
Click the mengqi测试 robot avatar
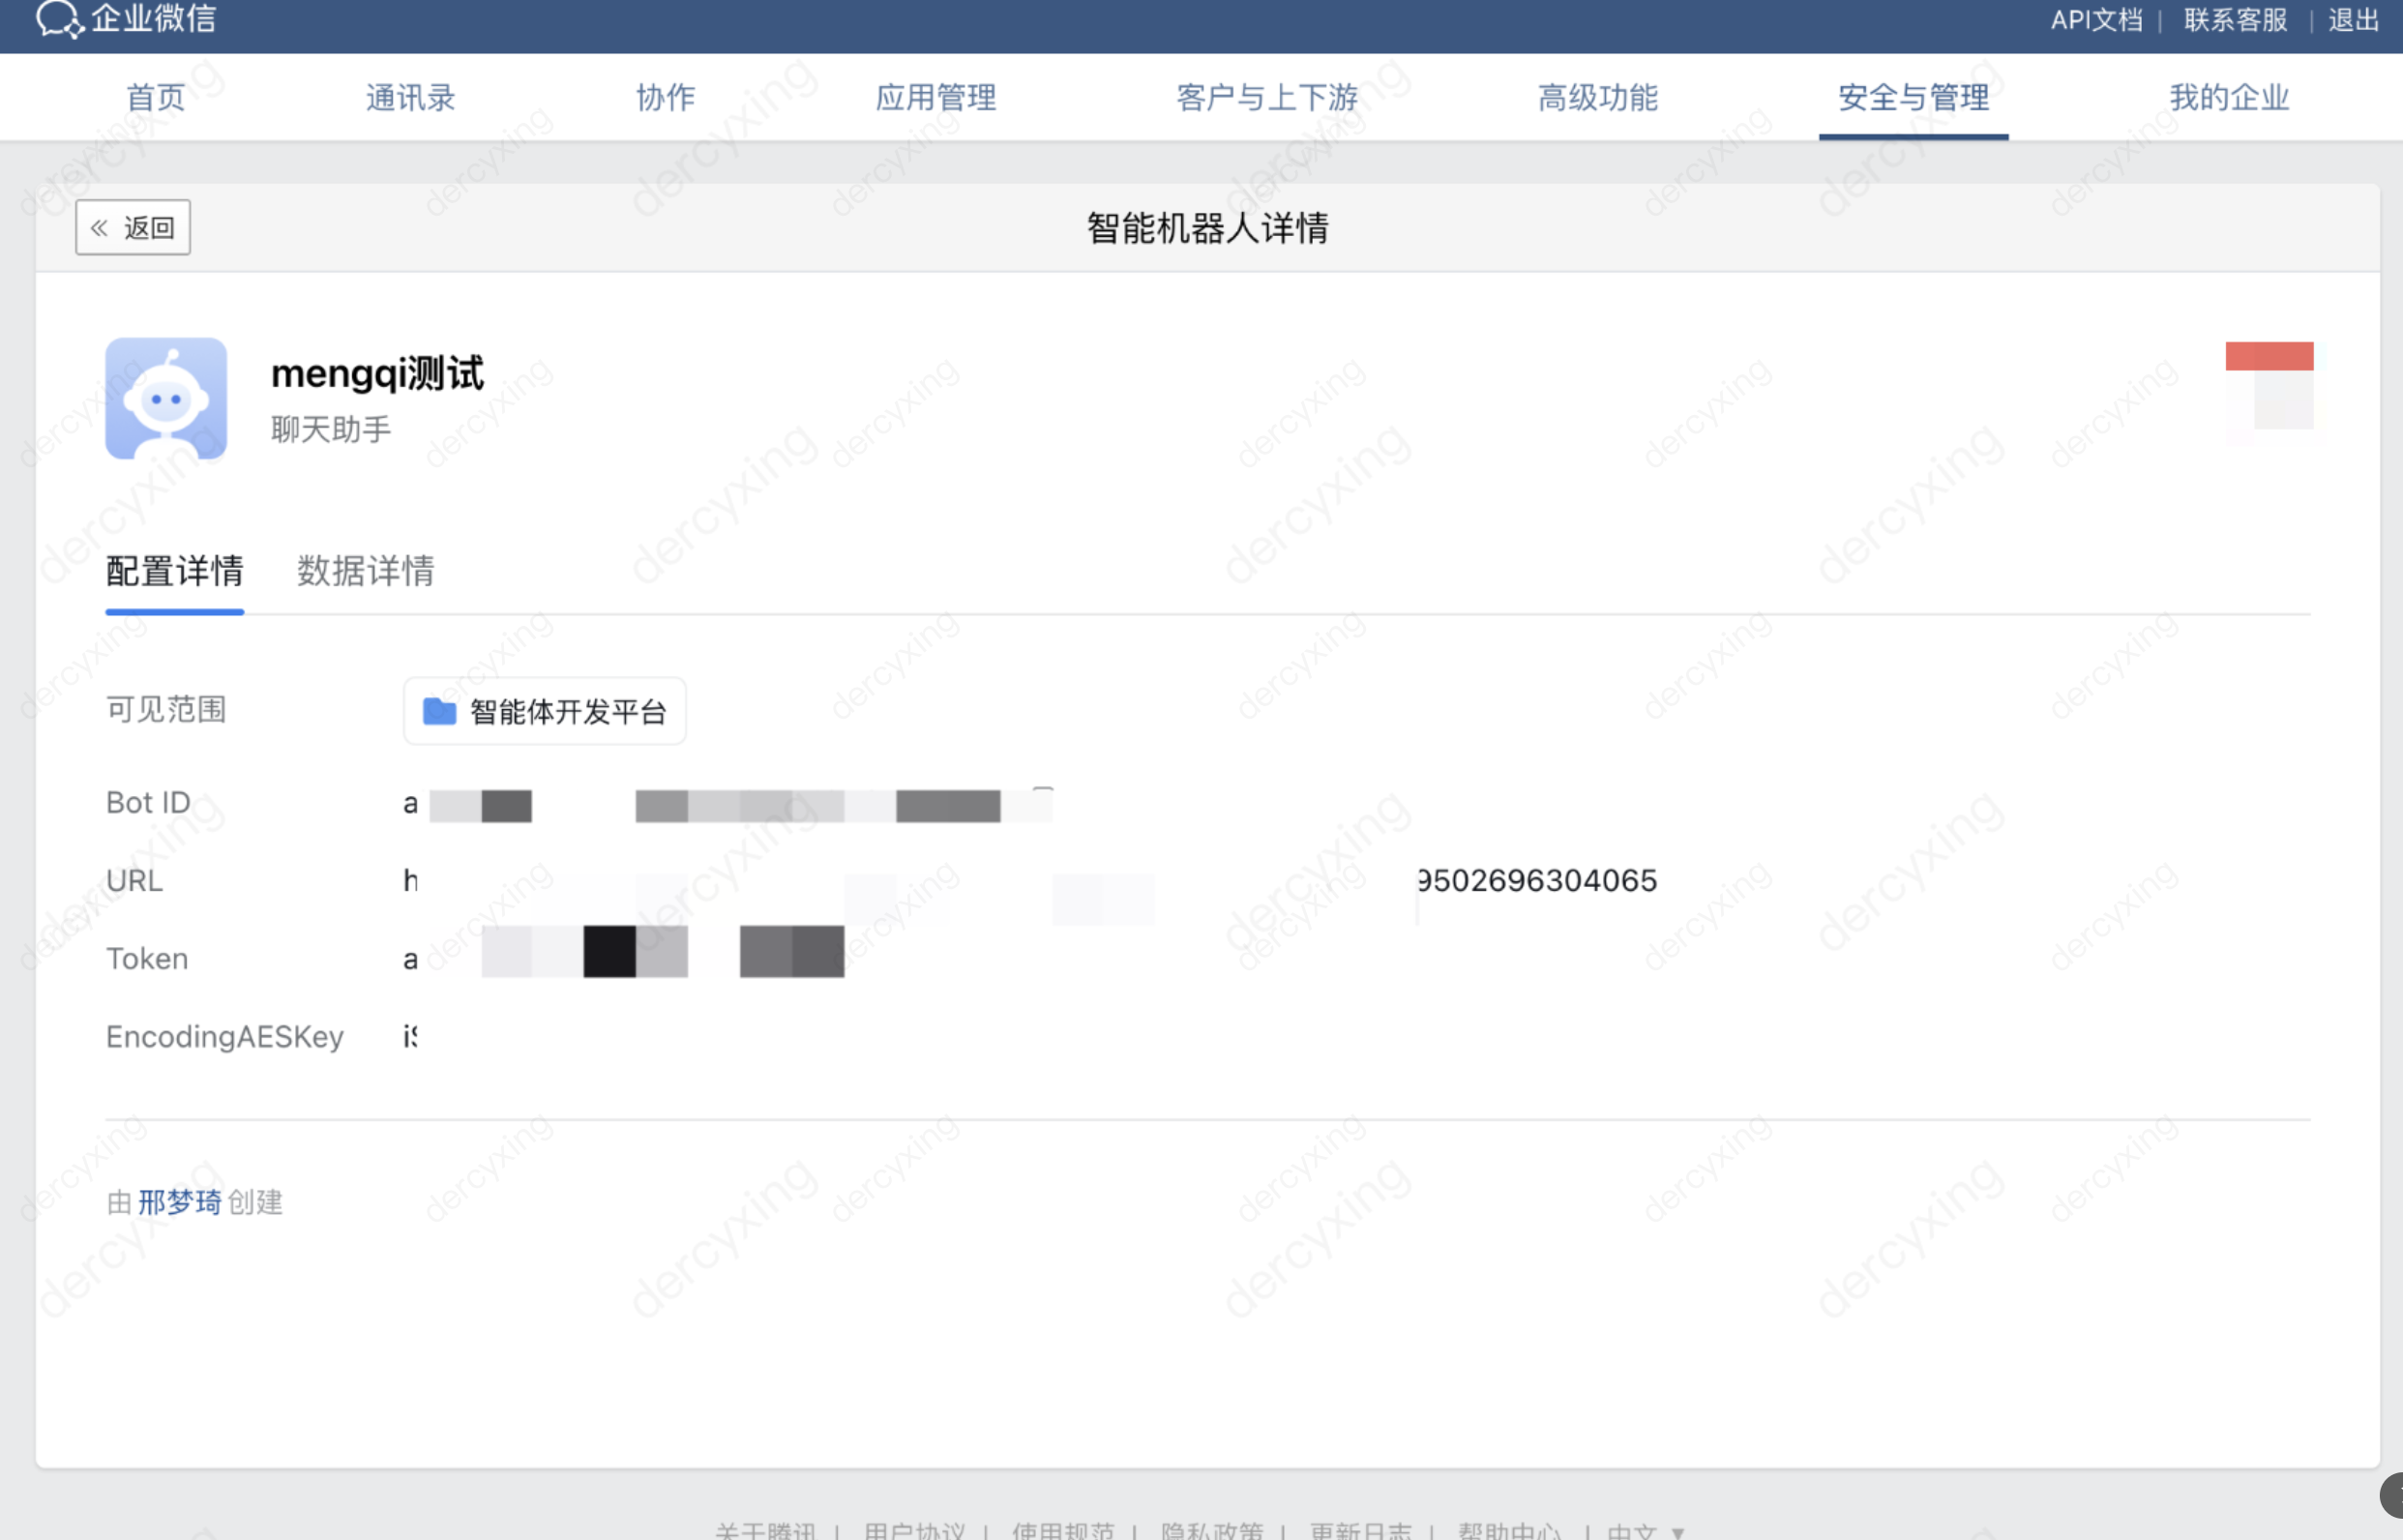(x=166, y=398)
